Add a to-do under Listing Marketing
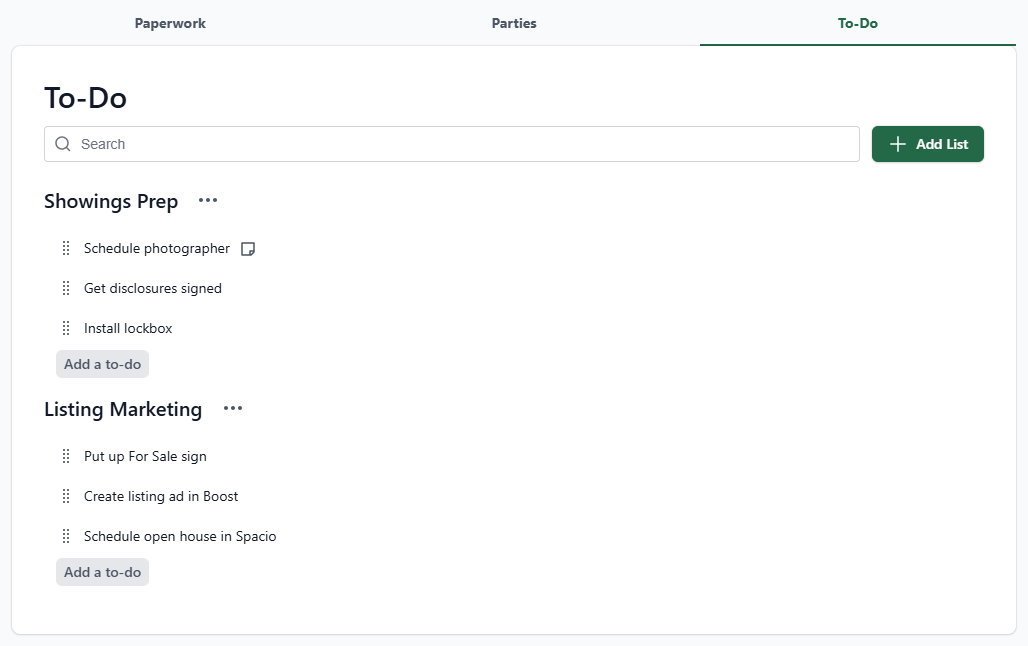 click(102, 571)
